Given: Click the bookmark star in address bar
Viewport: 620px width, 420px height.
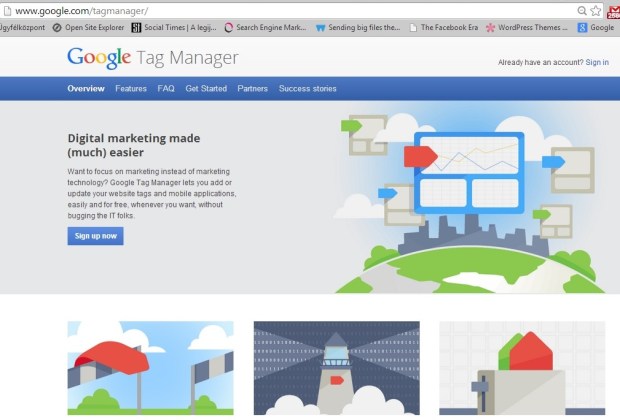Looking at the screenshot, I should click(x=595, y=11).
